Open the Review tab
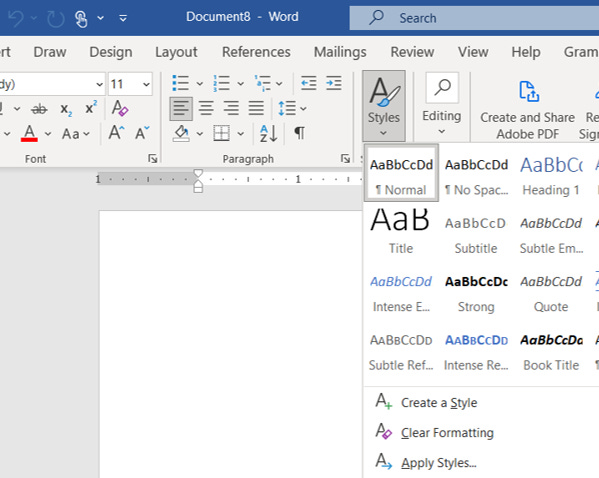Screen dimensions: 599x478 coord(412,52)
